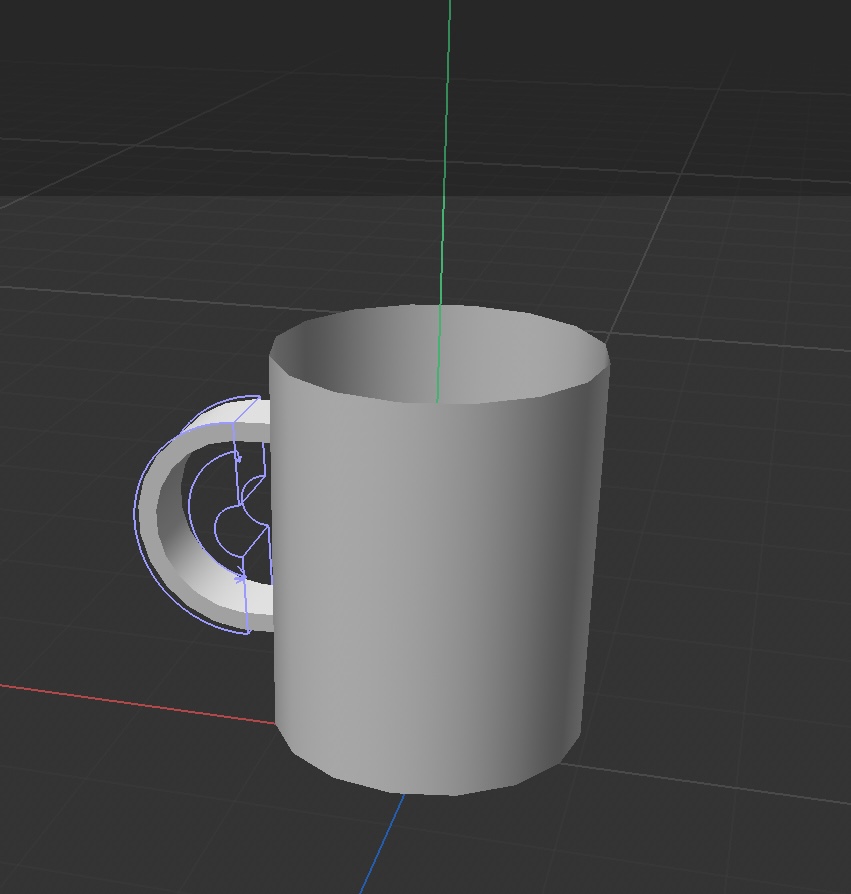Select the purple spline outline on the handle

click(x=135, y=516)
